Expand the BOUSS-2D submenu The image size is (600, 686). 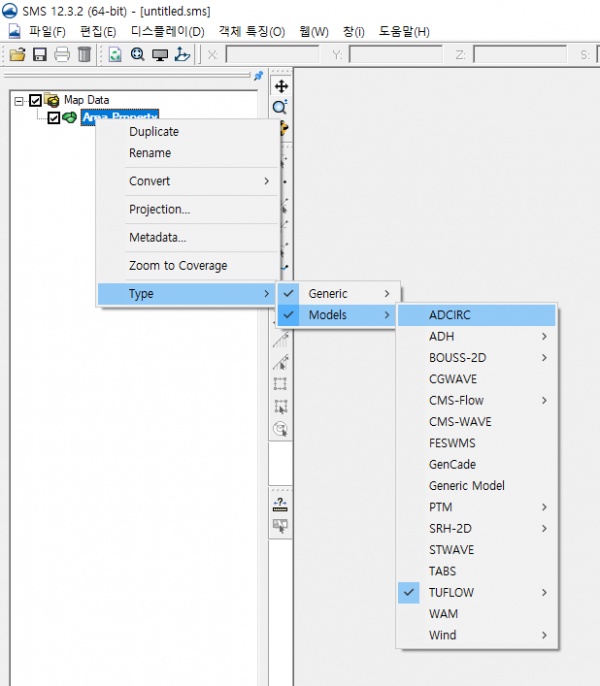pos(477,358)
